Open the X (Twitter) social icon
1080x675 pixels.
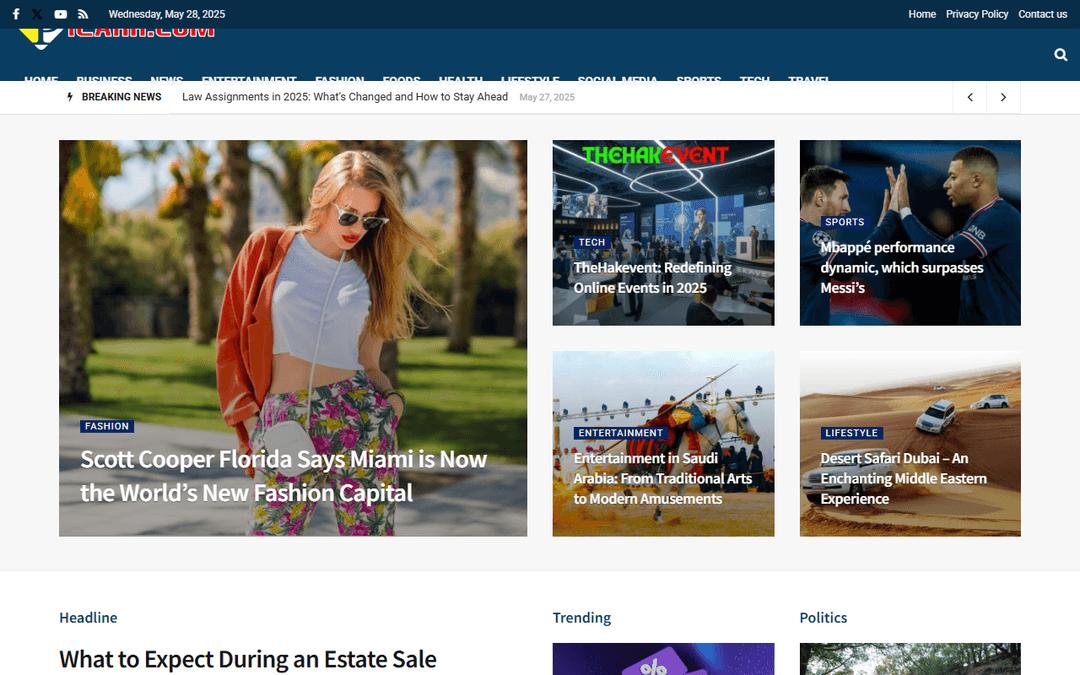pos(37,14)
